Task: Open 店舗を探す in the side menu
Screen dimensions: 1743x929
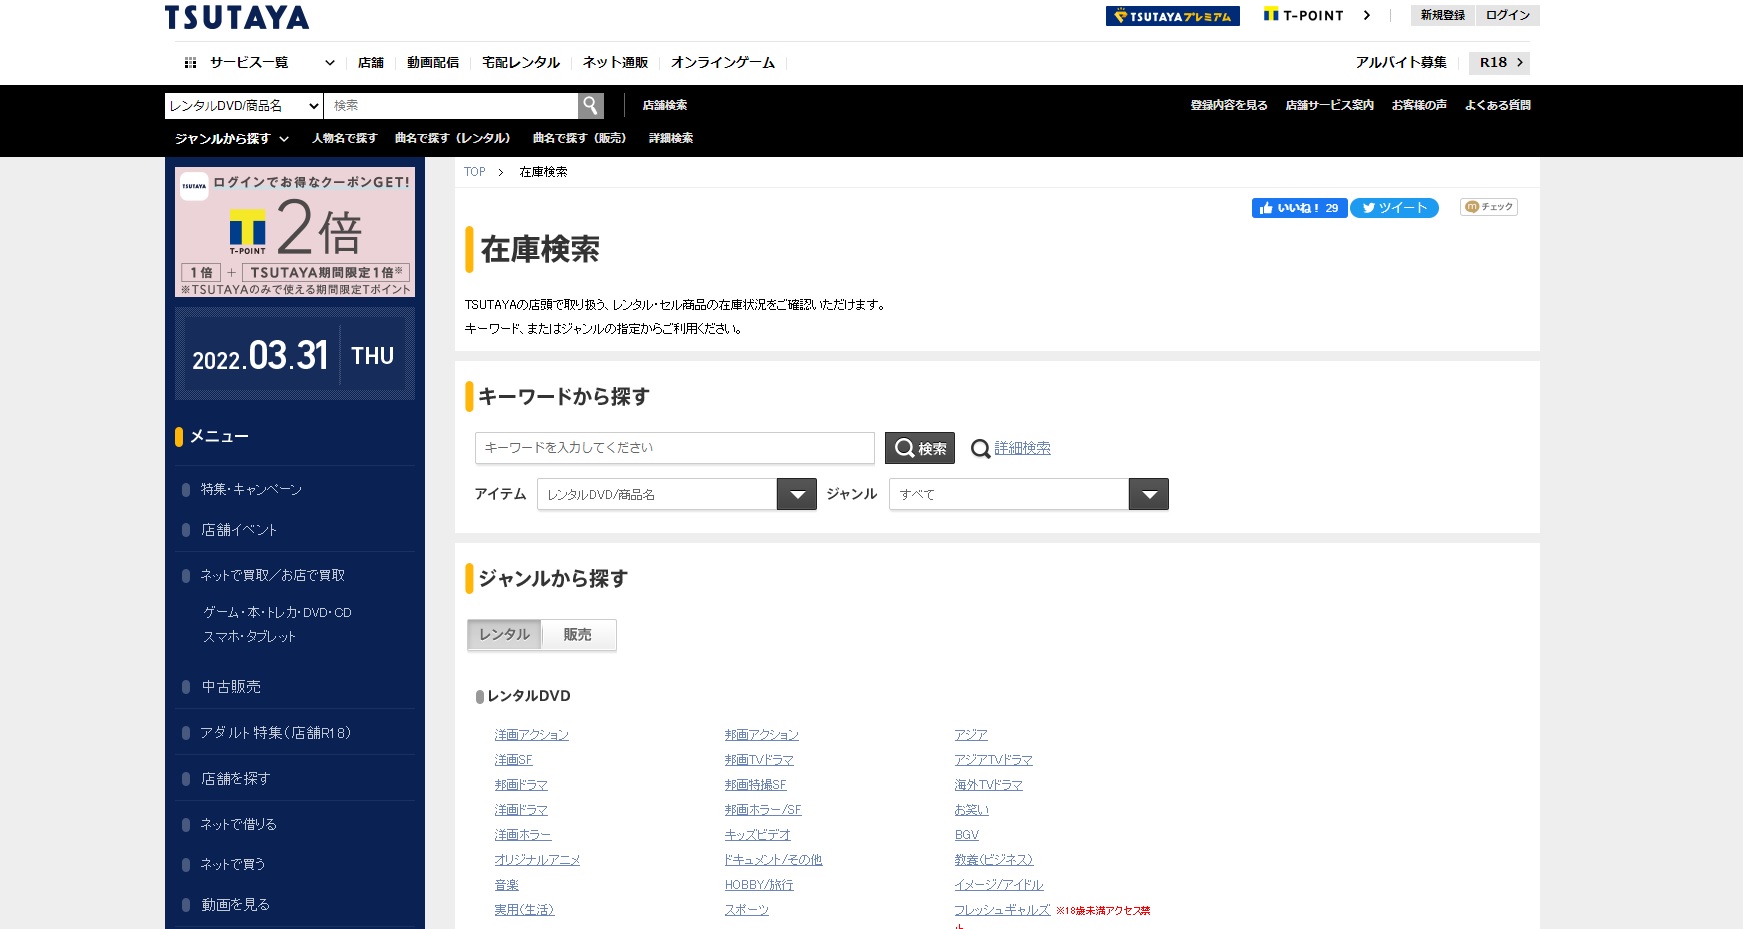Action: click(235, 779)
